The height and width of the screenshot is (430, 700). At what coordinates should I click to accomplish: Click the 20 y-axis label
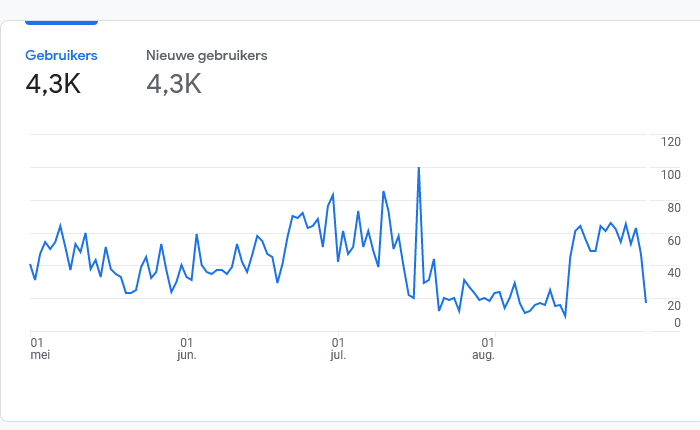[674, 306]
